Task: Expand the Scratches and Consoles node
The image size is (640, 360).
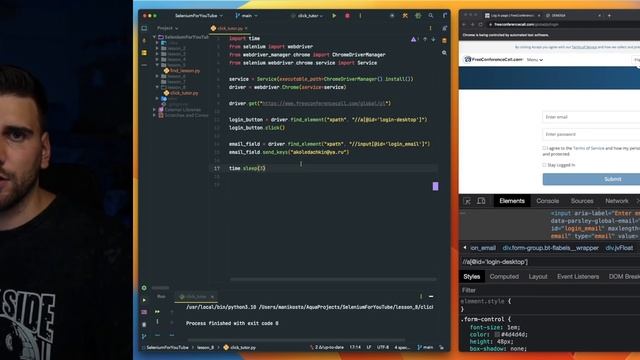Action: pos(155,116)
